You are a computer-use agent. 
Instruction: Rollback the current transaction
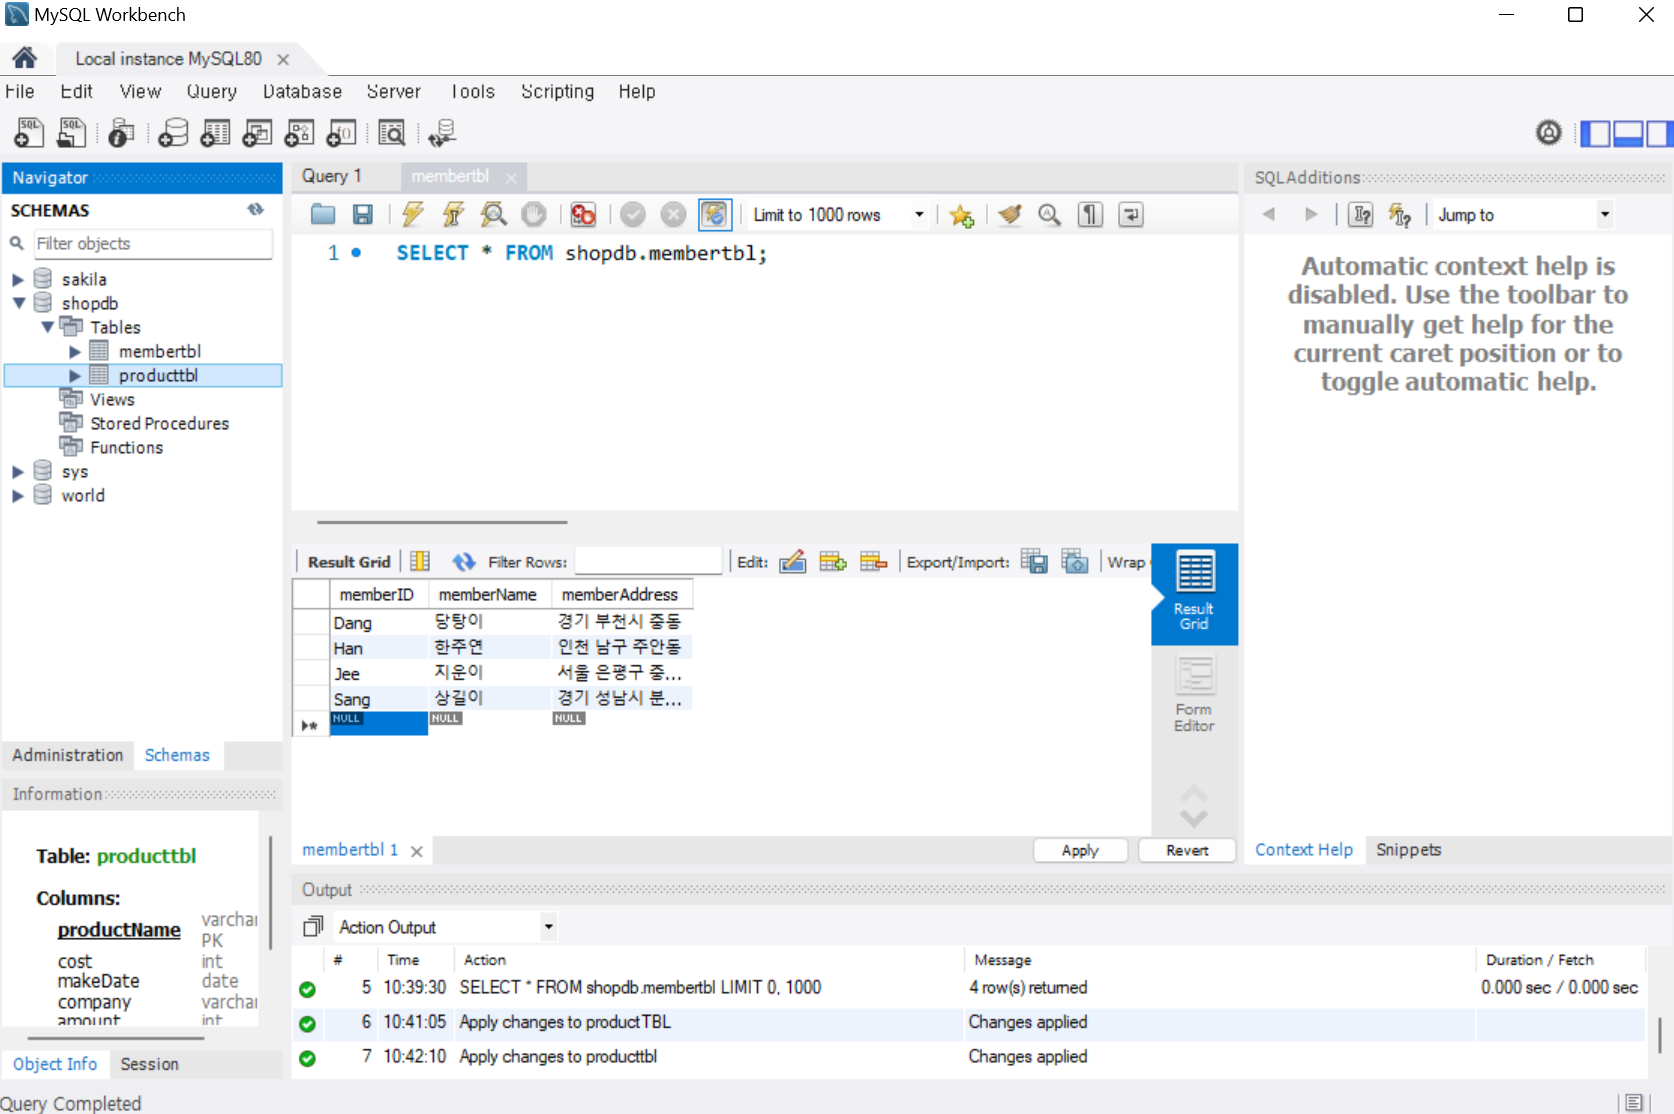pyautogui.click(x=674, y=214)
